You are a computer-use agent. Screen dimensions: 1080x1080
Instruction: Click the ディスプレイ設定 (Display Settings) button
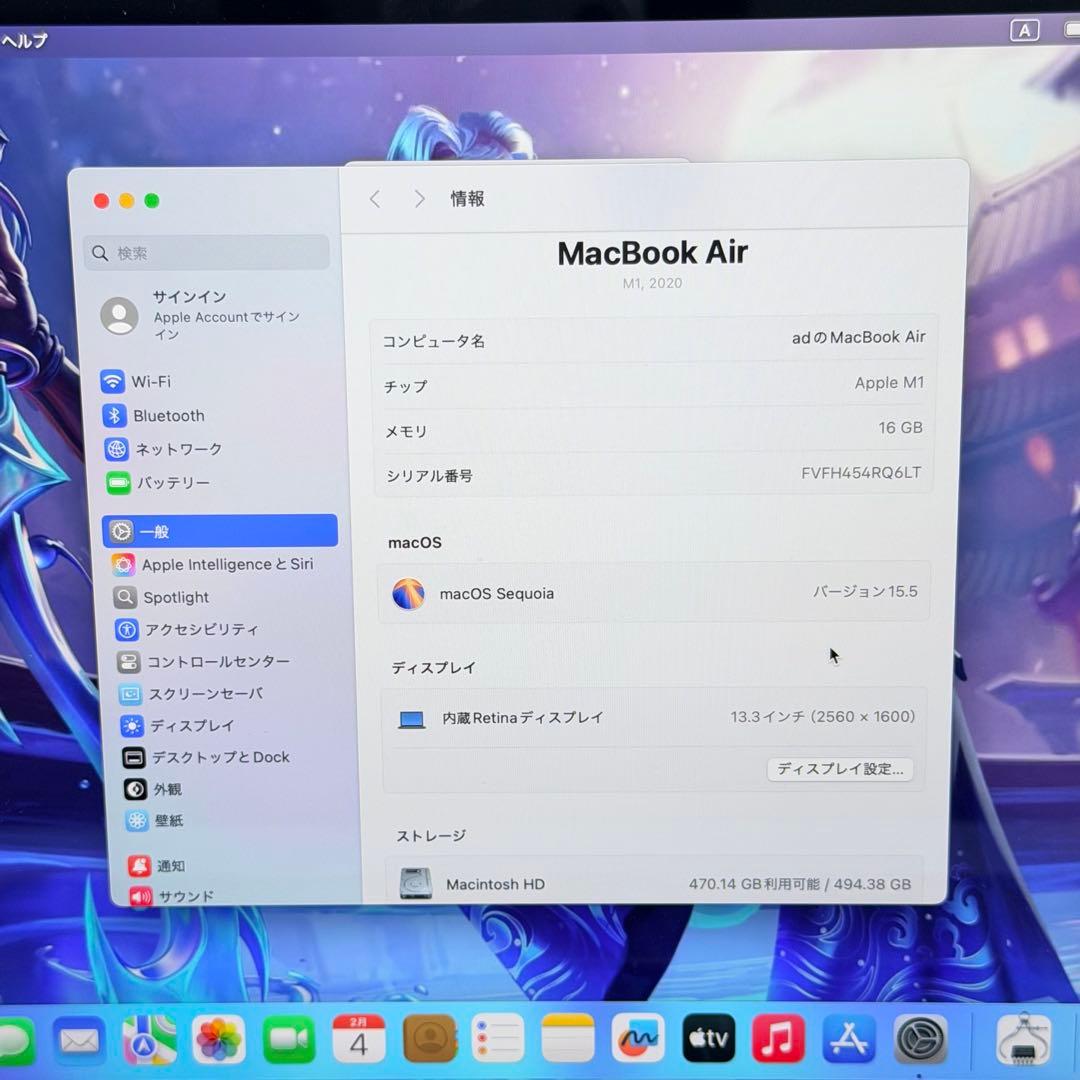[x=839, y=769]
